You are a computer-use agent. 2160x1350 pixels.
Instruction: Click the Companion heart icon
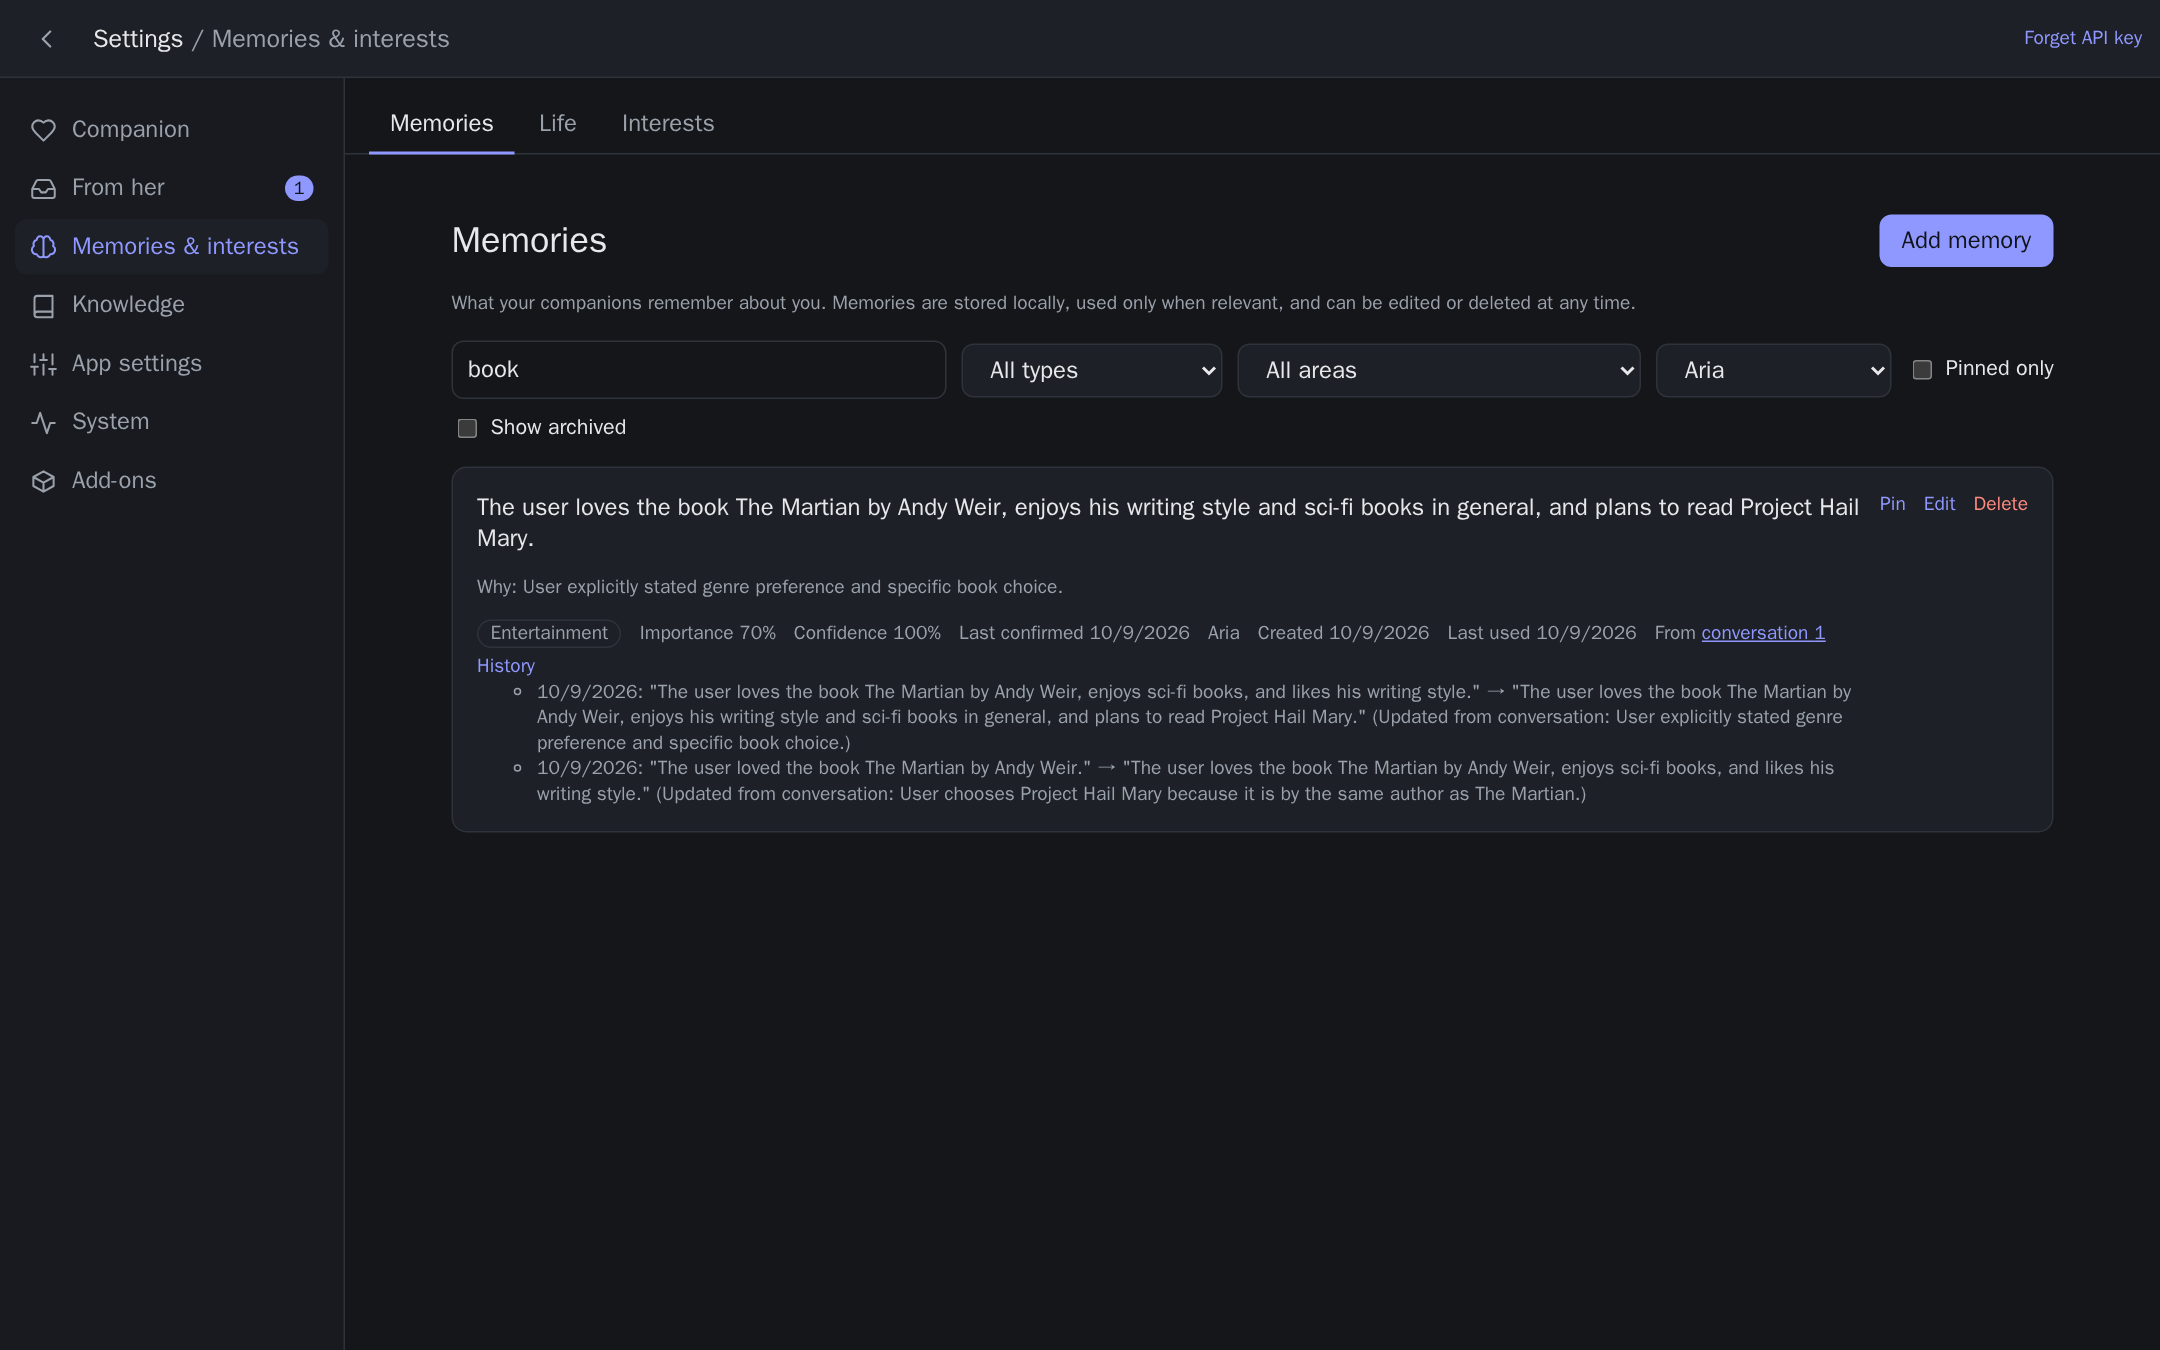click(43, 130)
